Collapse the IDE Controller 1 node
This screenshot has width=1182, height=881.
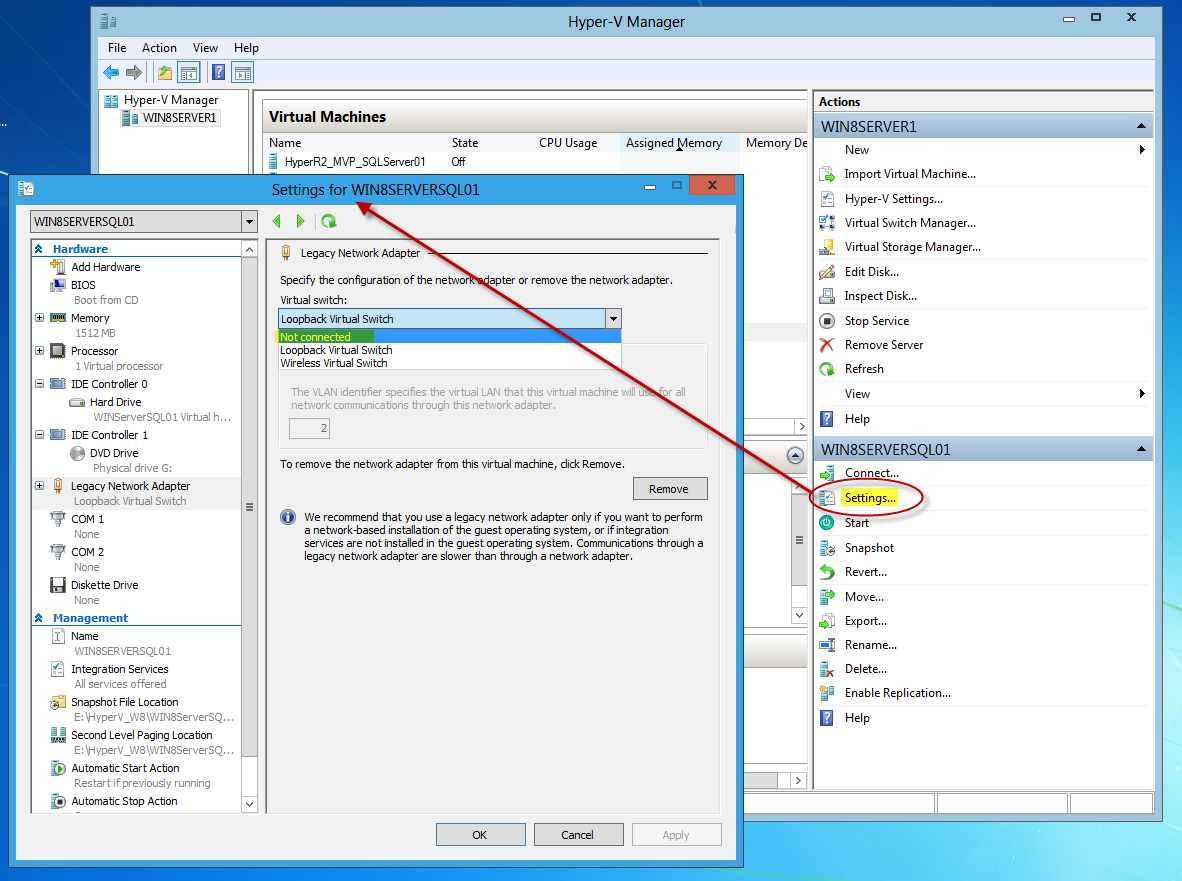39,435
